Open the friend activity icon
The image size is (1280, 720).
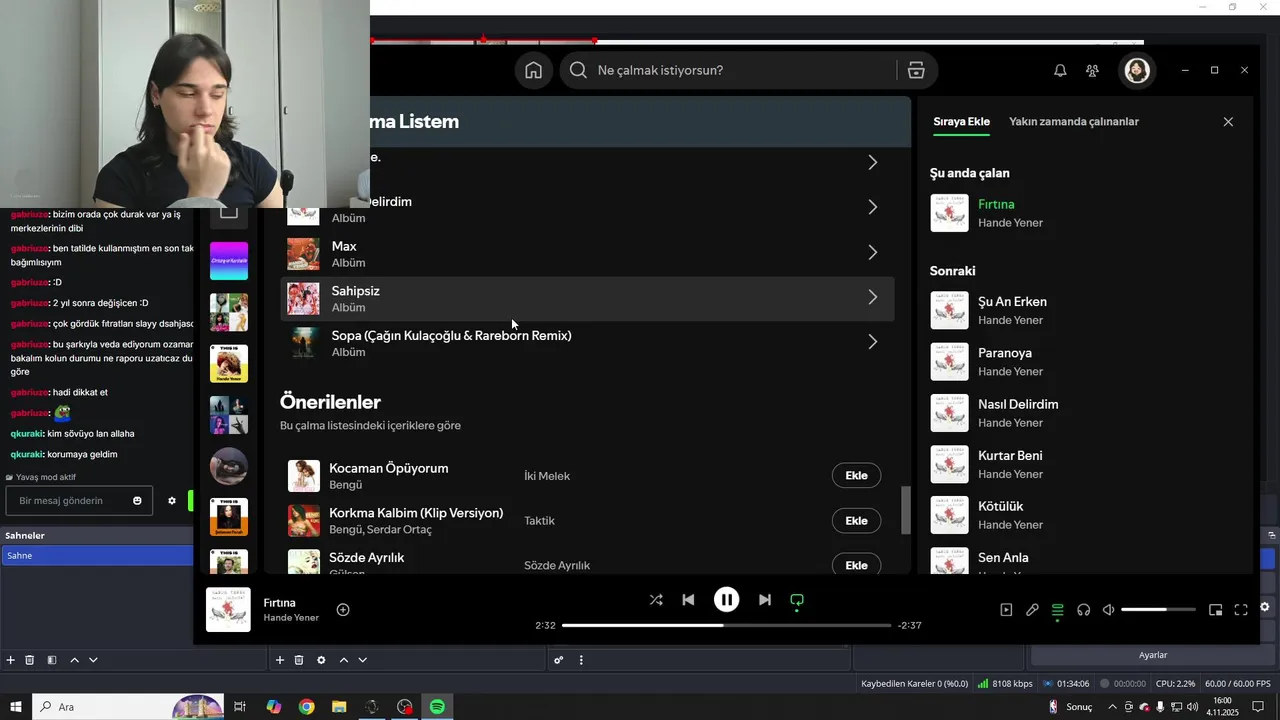[x=1092, y=70]
